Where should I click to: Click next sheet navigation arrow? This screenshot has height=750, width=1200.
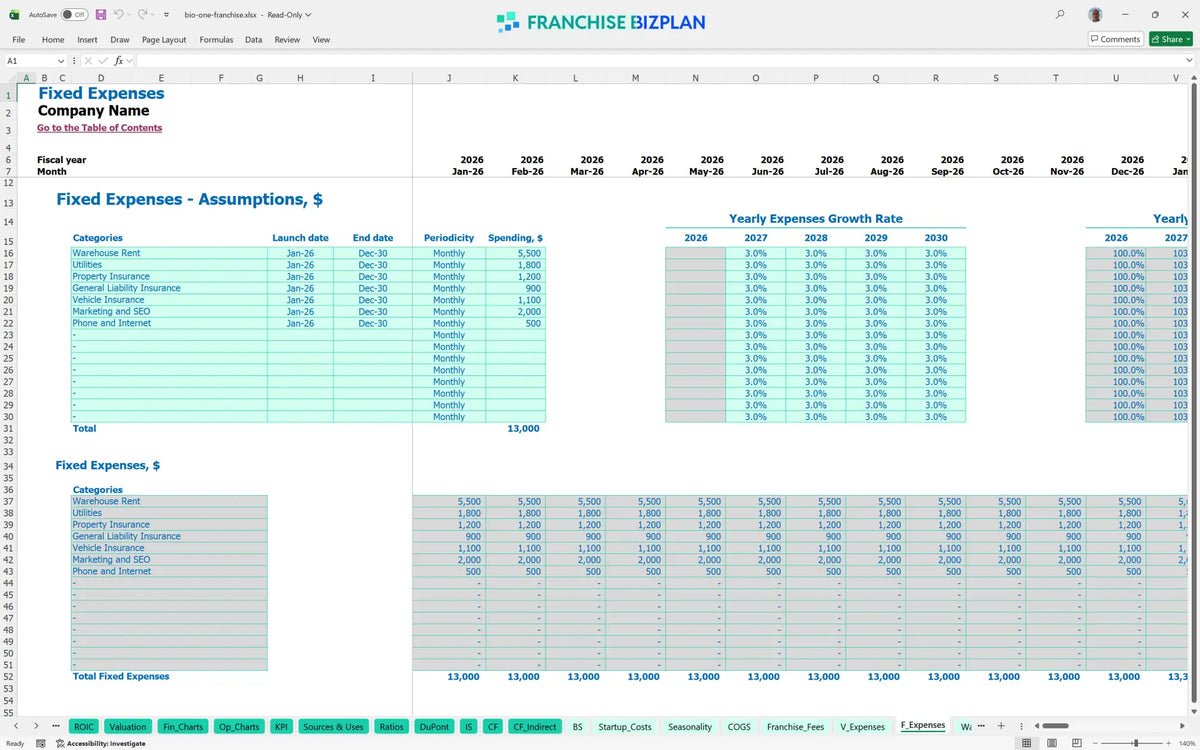pos(36,726)
